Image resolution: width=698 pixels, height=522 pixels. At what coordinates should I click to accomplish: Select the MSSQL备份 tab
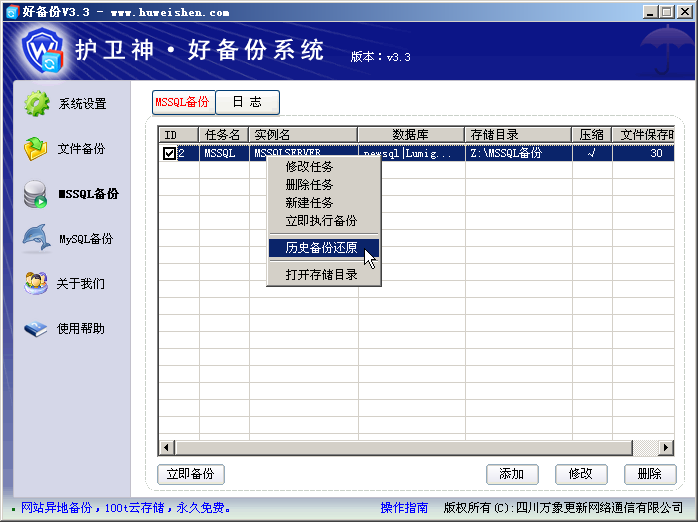[183, 102]
